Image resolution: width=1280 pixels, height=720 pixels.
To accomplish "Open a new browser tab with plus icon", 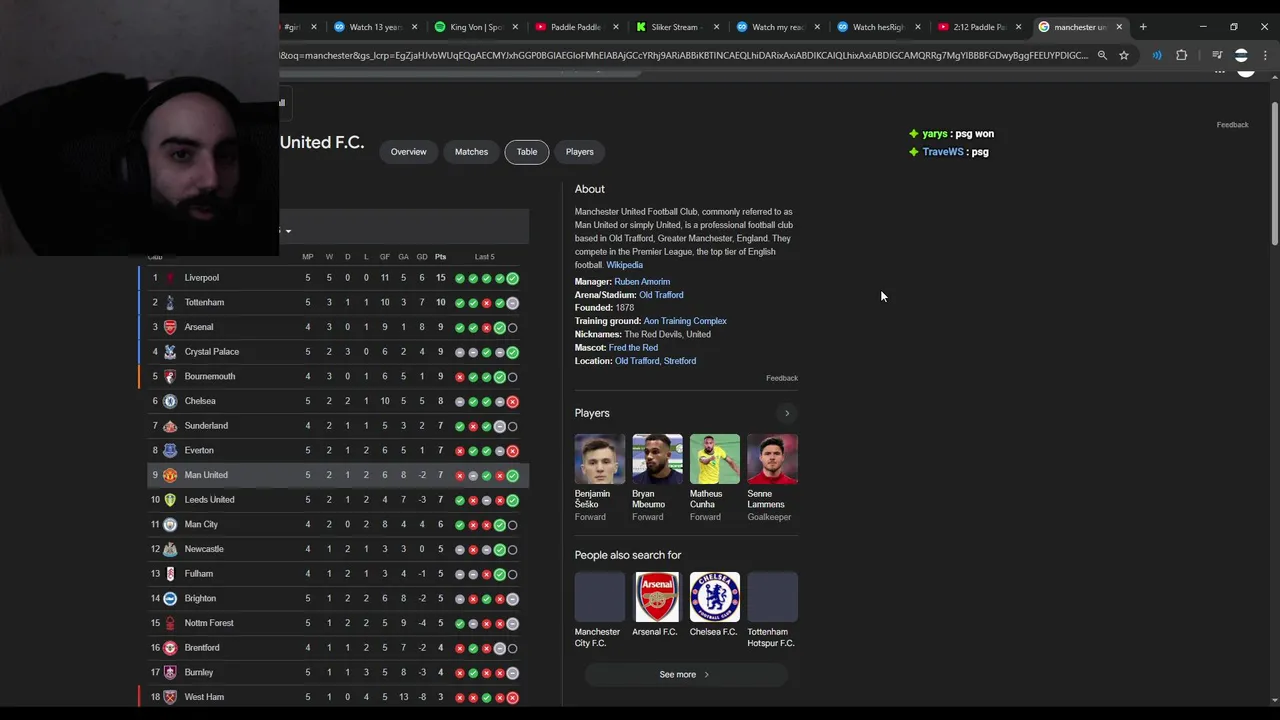I will (x=1143, y=27).
